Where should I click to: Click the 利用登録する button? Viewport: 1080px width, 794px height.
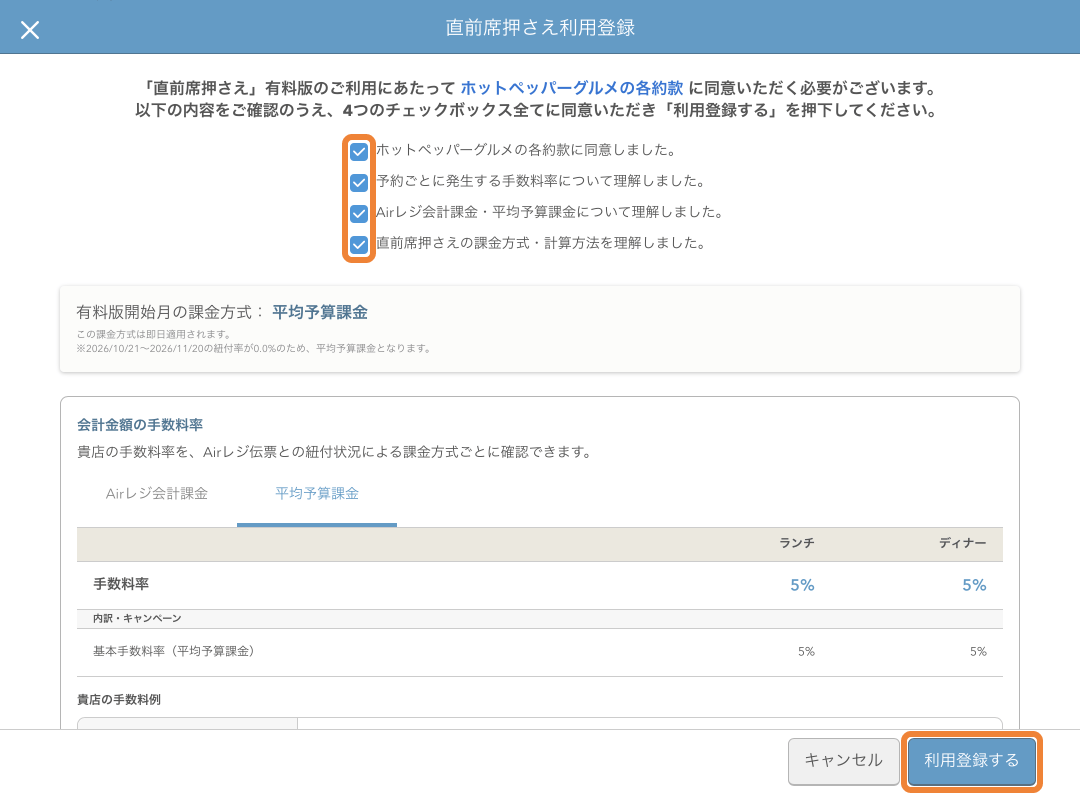click(972, 760)
